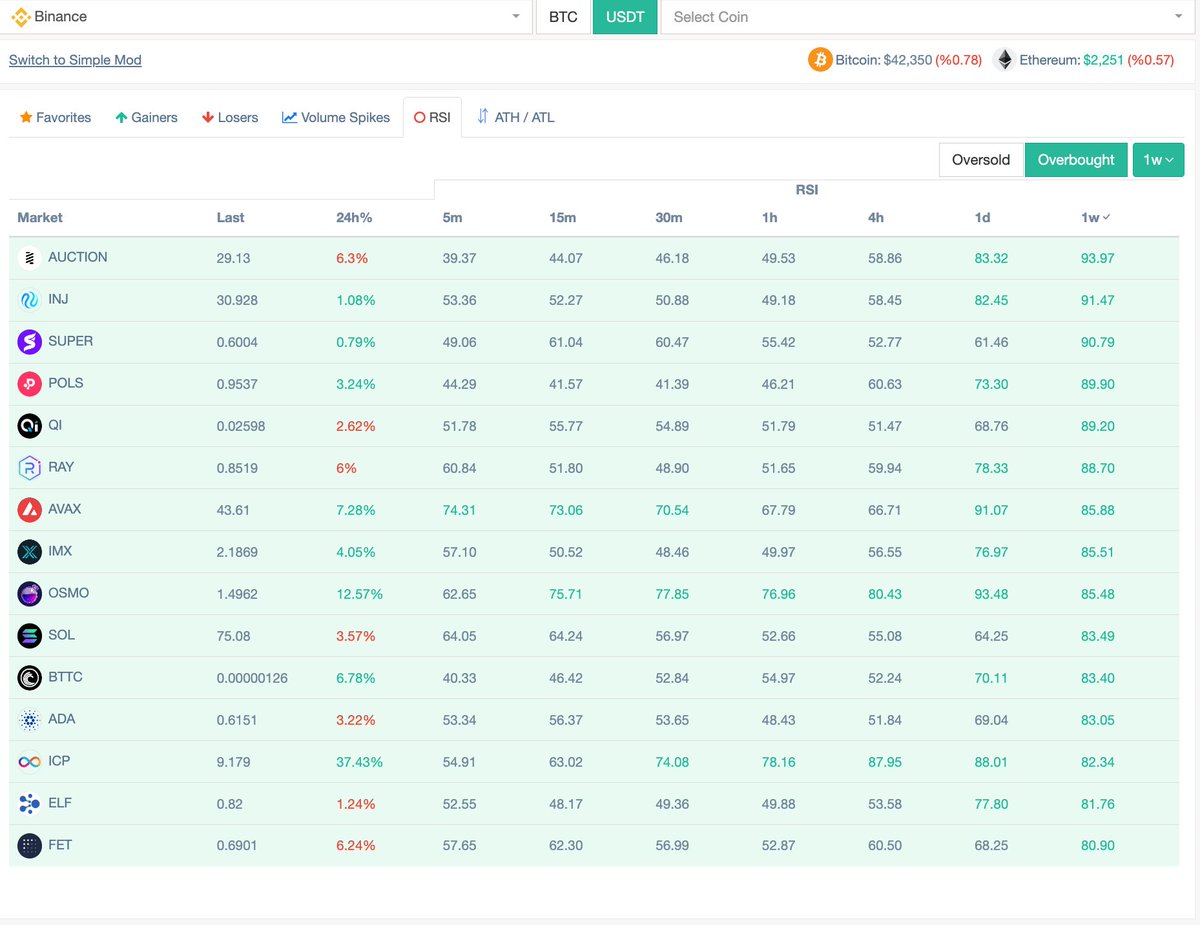Enable the Oversold filter

[x=981, y=159]
